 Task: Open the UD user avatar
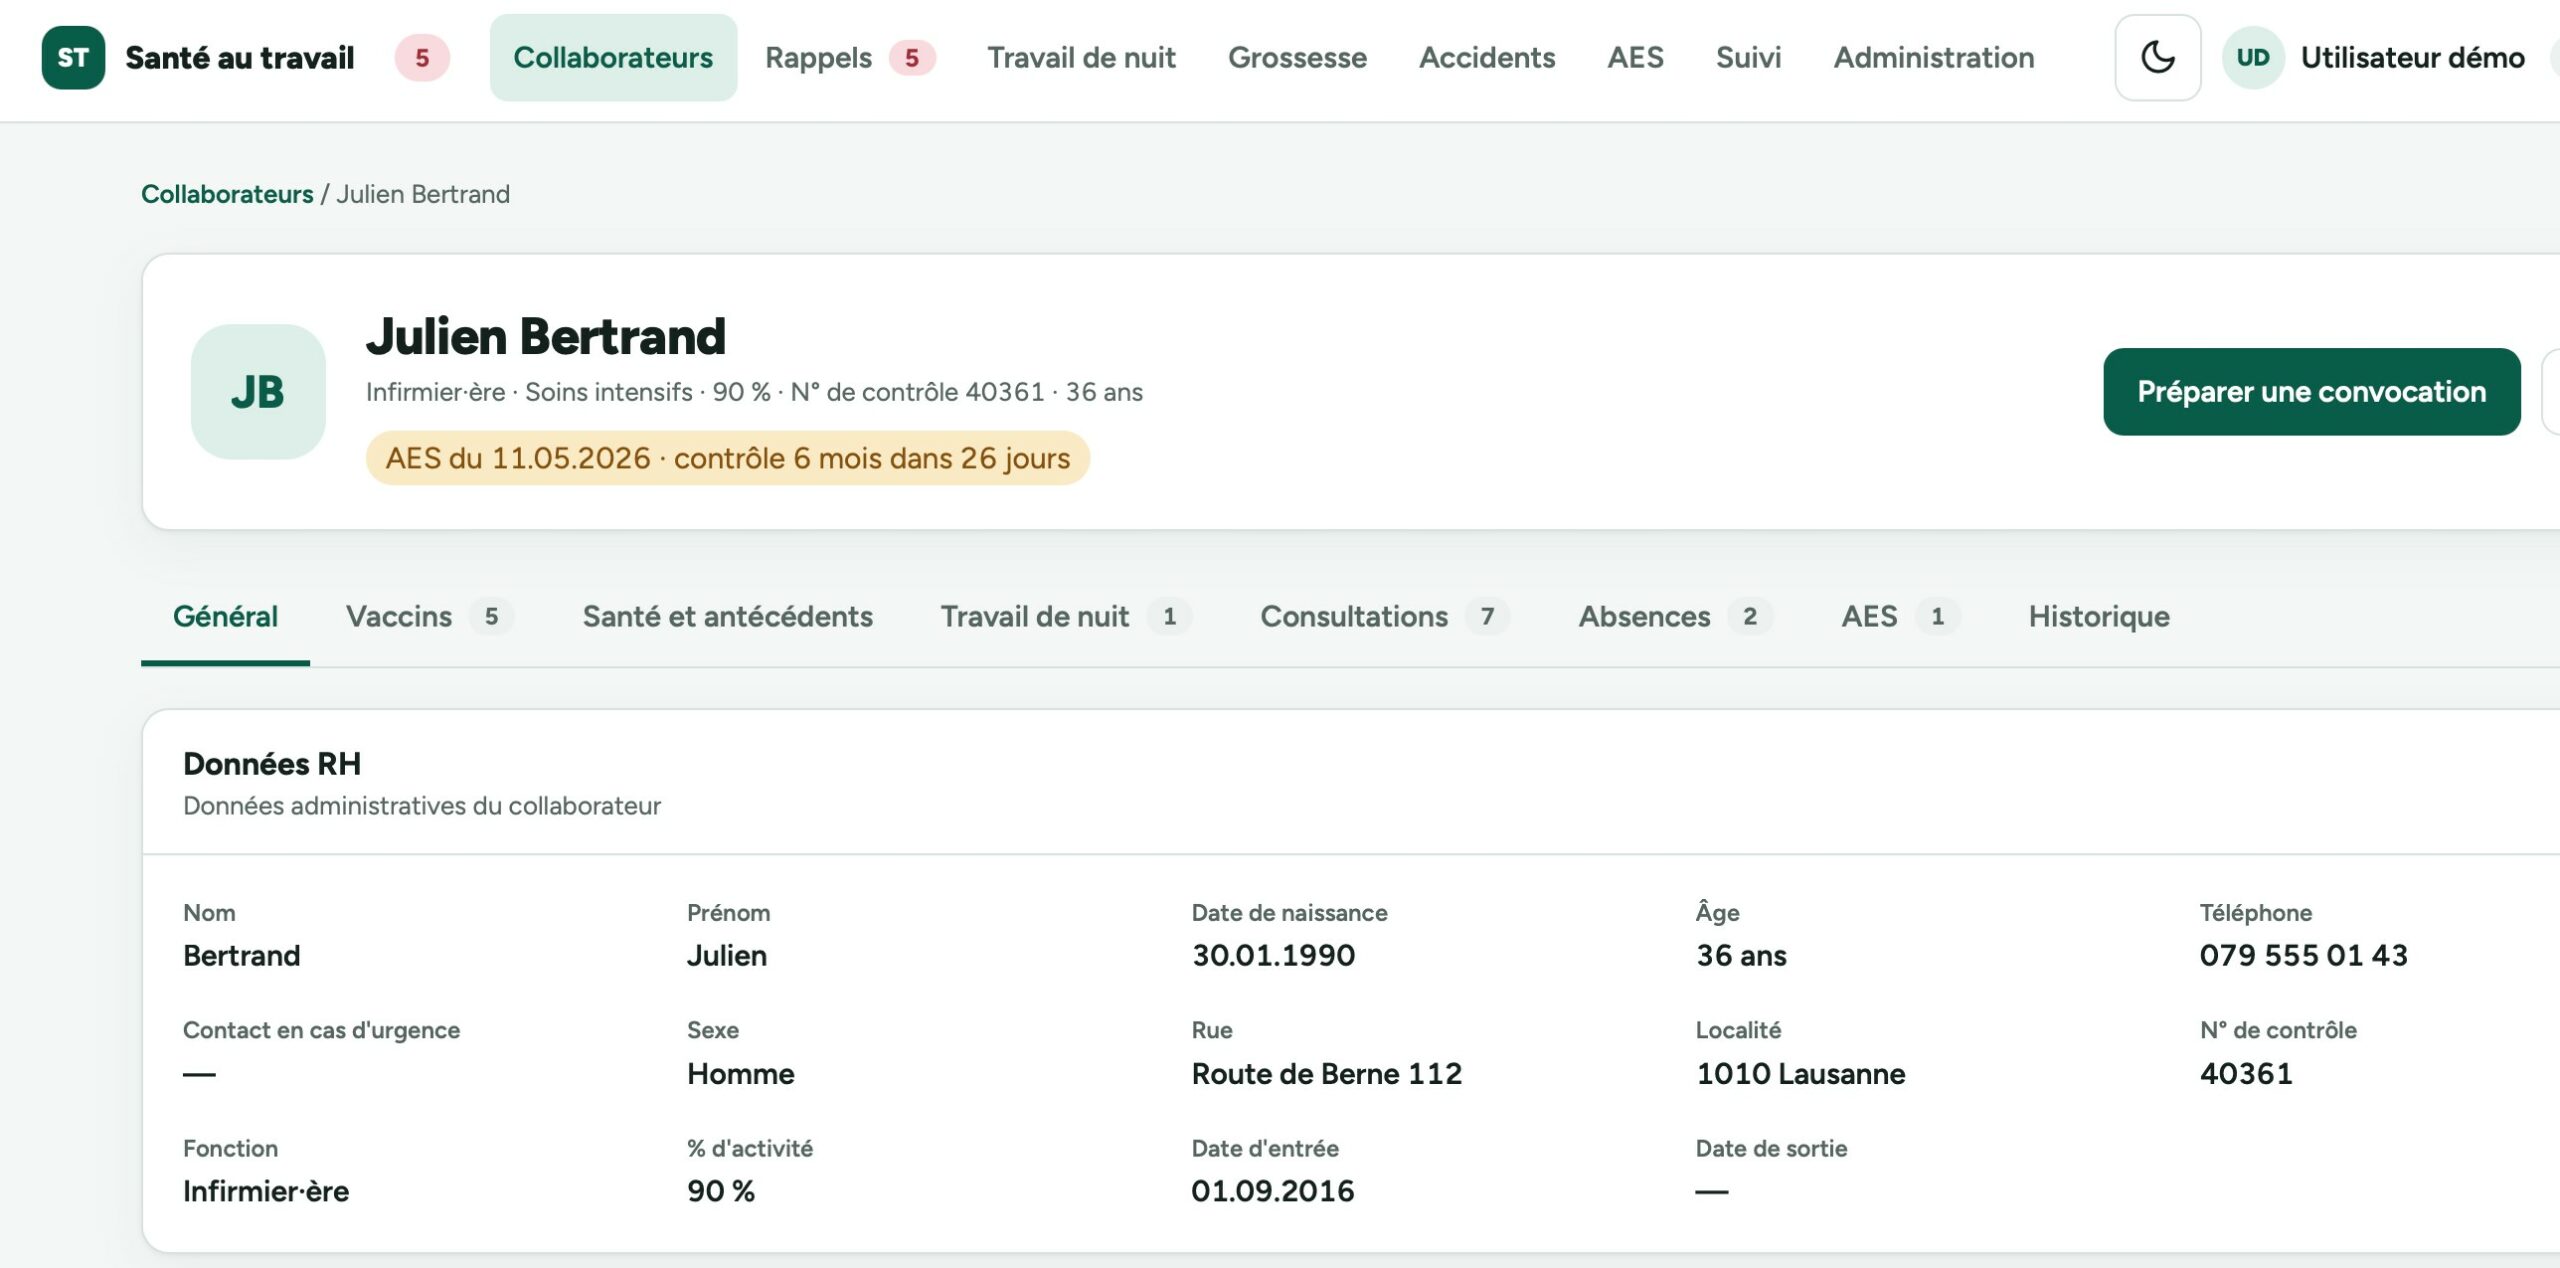(x=2252, y=57)
